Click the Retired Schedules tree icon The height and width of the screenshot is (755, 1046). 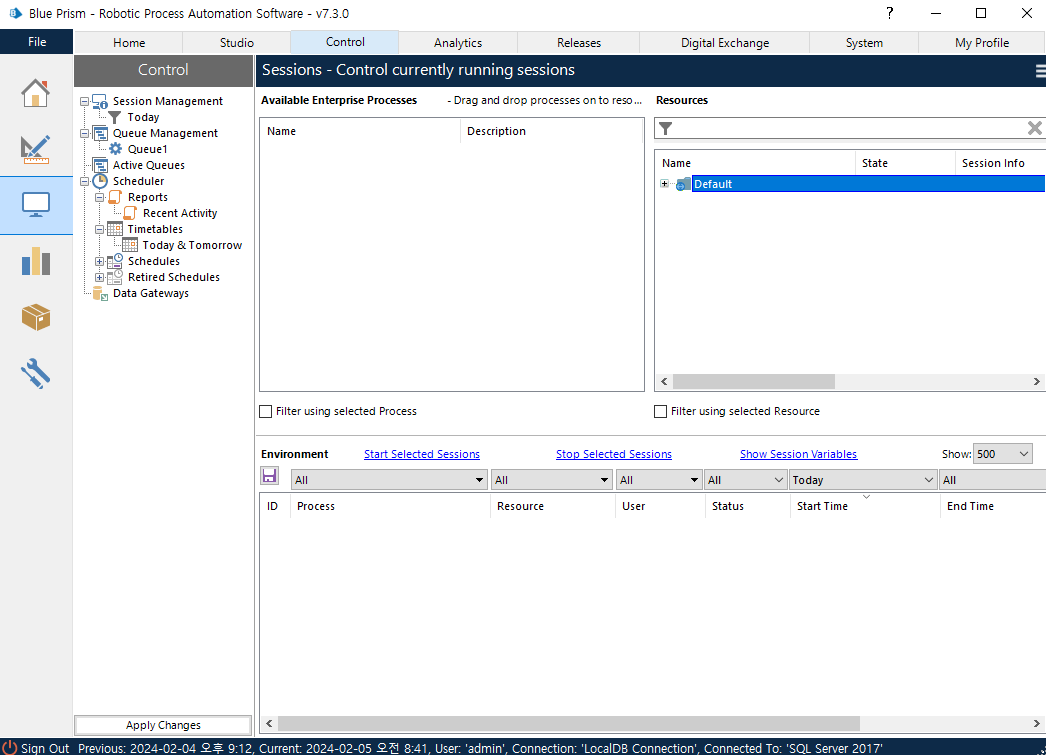[x=115, y=277]
